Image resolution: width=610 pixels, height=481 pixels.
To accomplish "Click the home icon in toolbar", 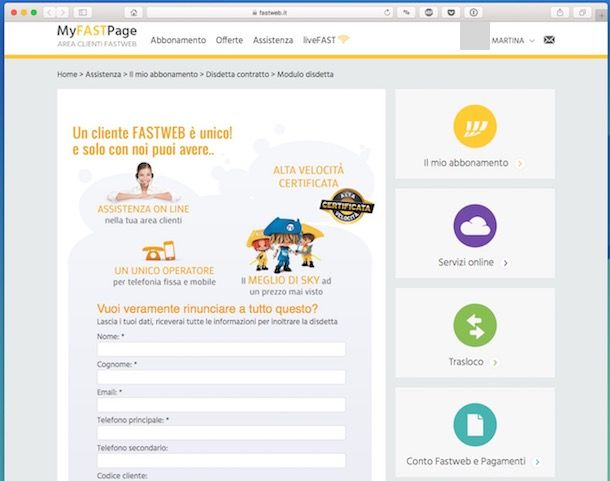I will click(x=133, y=12).
